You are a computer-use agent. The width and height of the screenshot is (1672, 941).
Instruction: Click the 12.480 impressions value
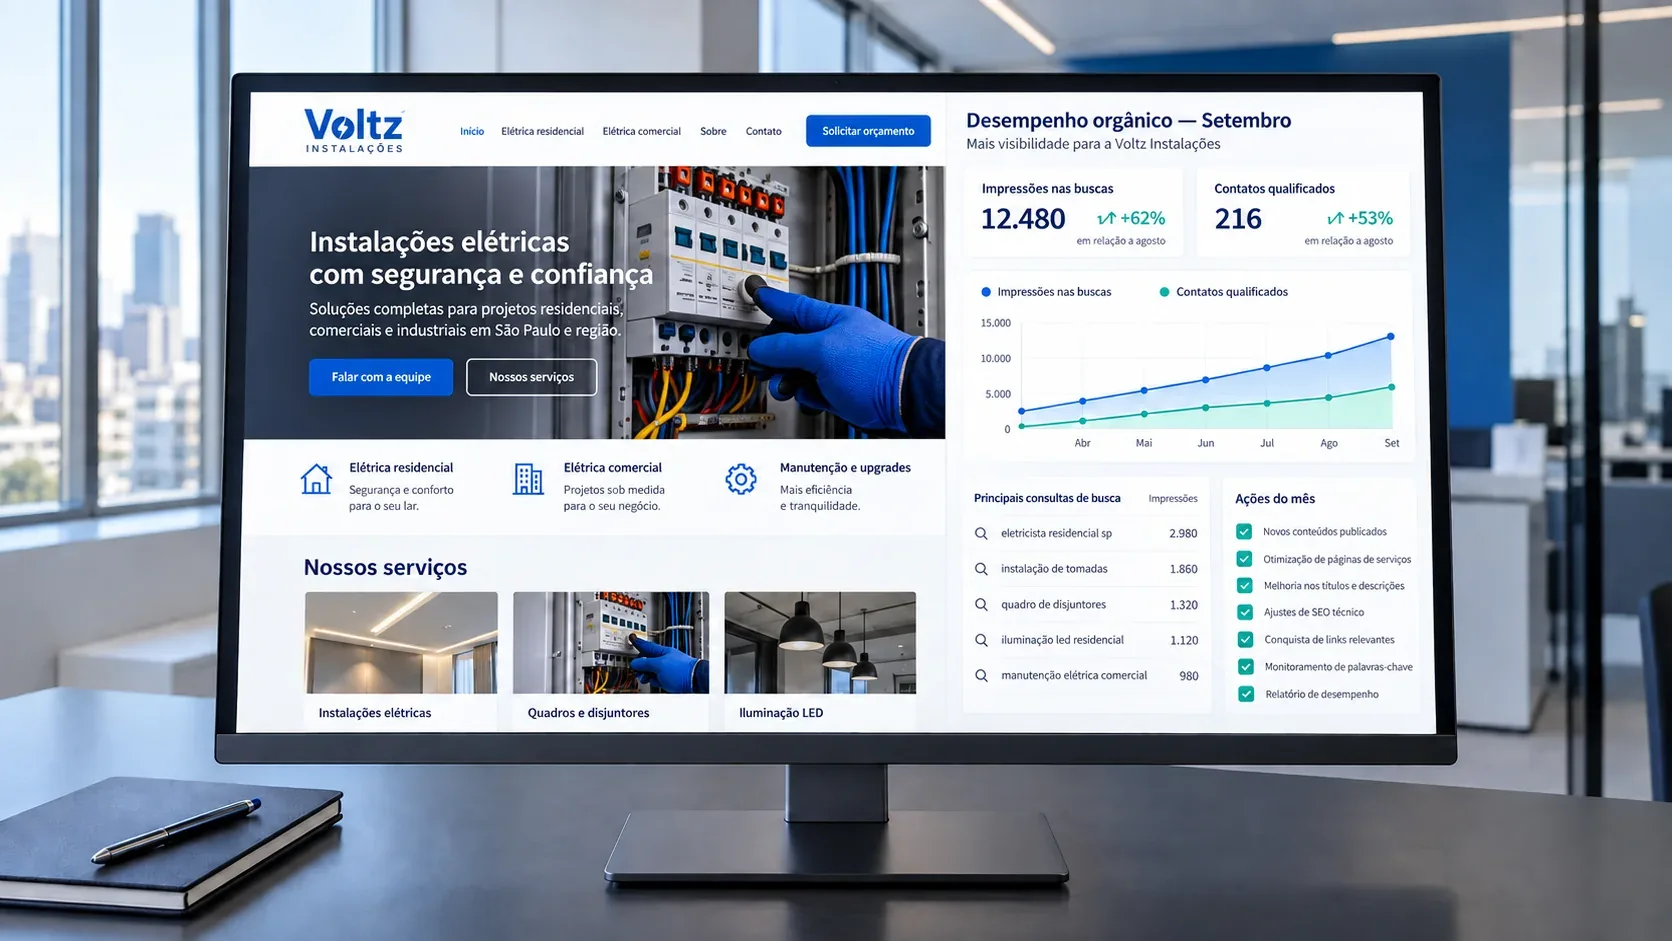(x=1023, y=218)
